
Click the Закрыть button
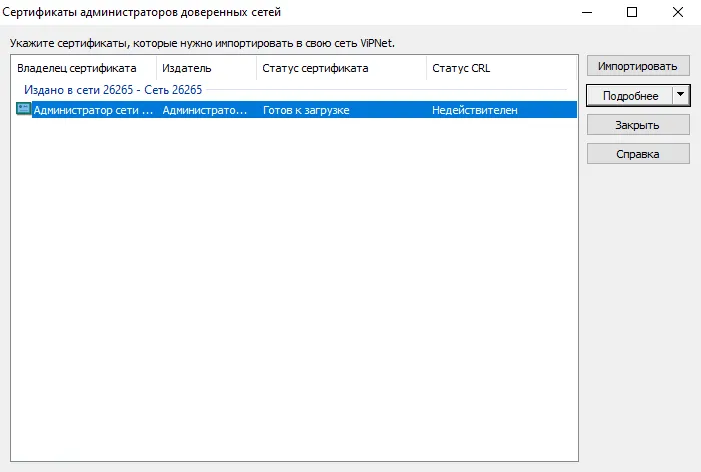(x=638, y=125)
